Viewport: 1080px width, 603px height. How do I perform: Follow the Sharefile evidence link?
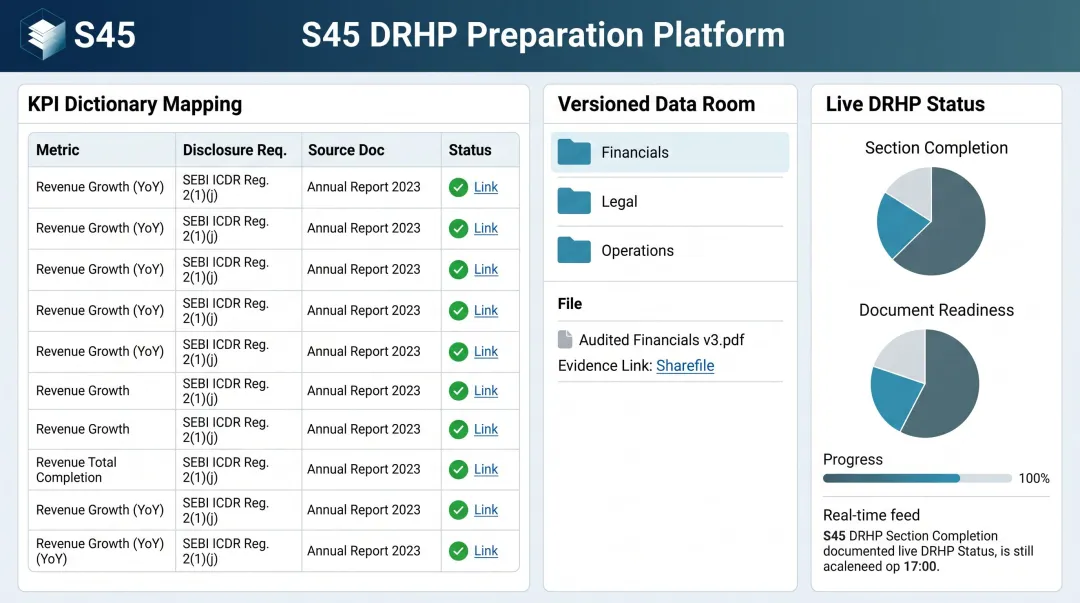[685, 365]
